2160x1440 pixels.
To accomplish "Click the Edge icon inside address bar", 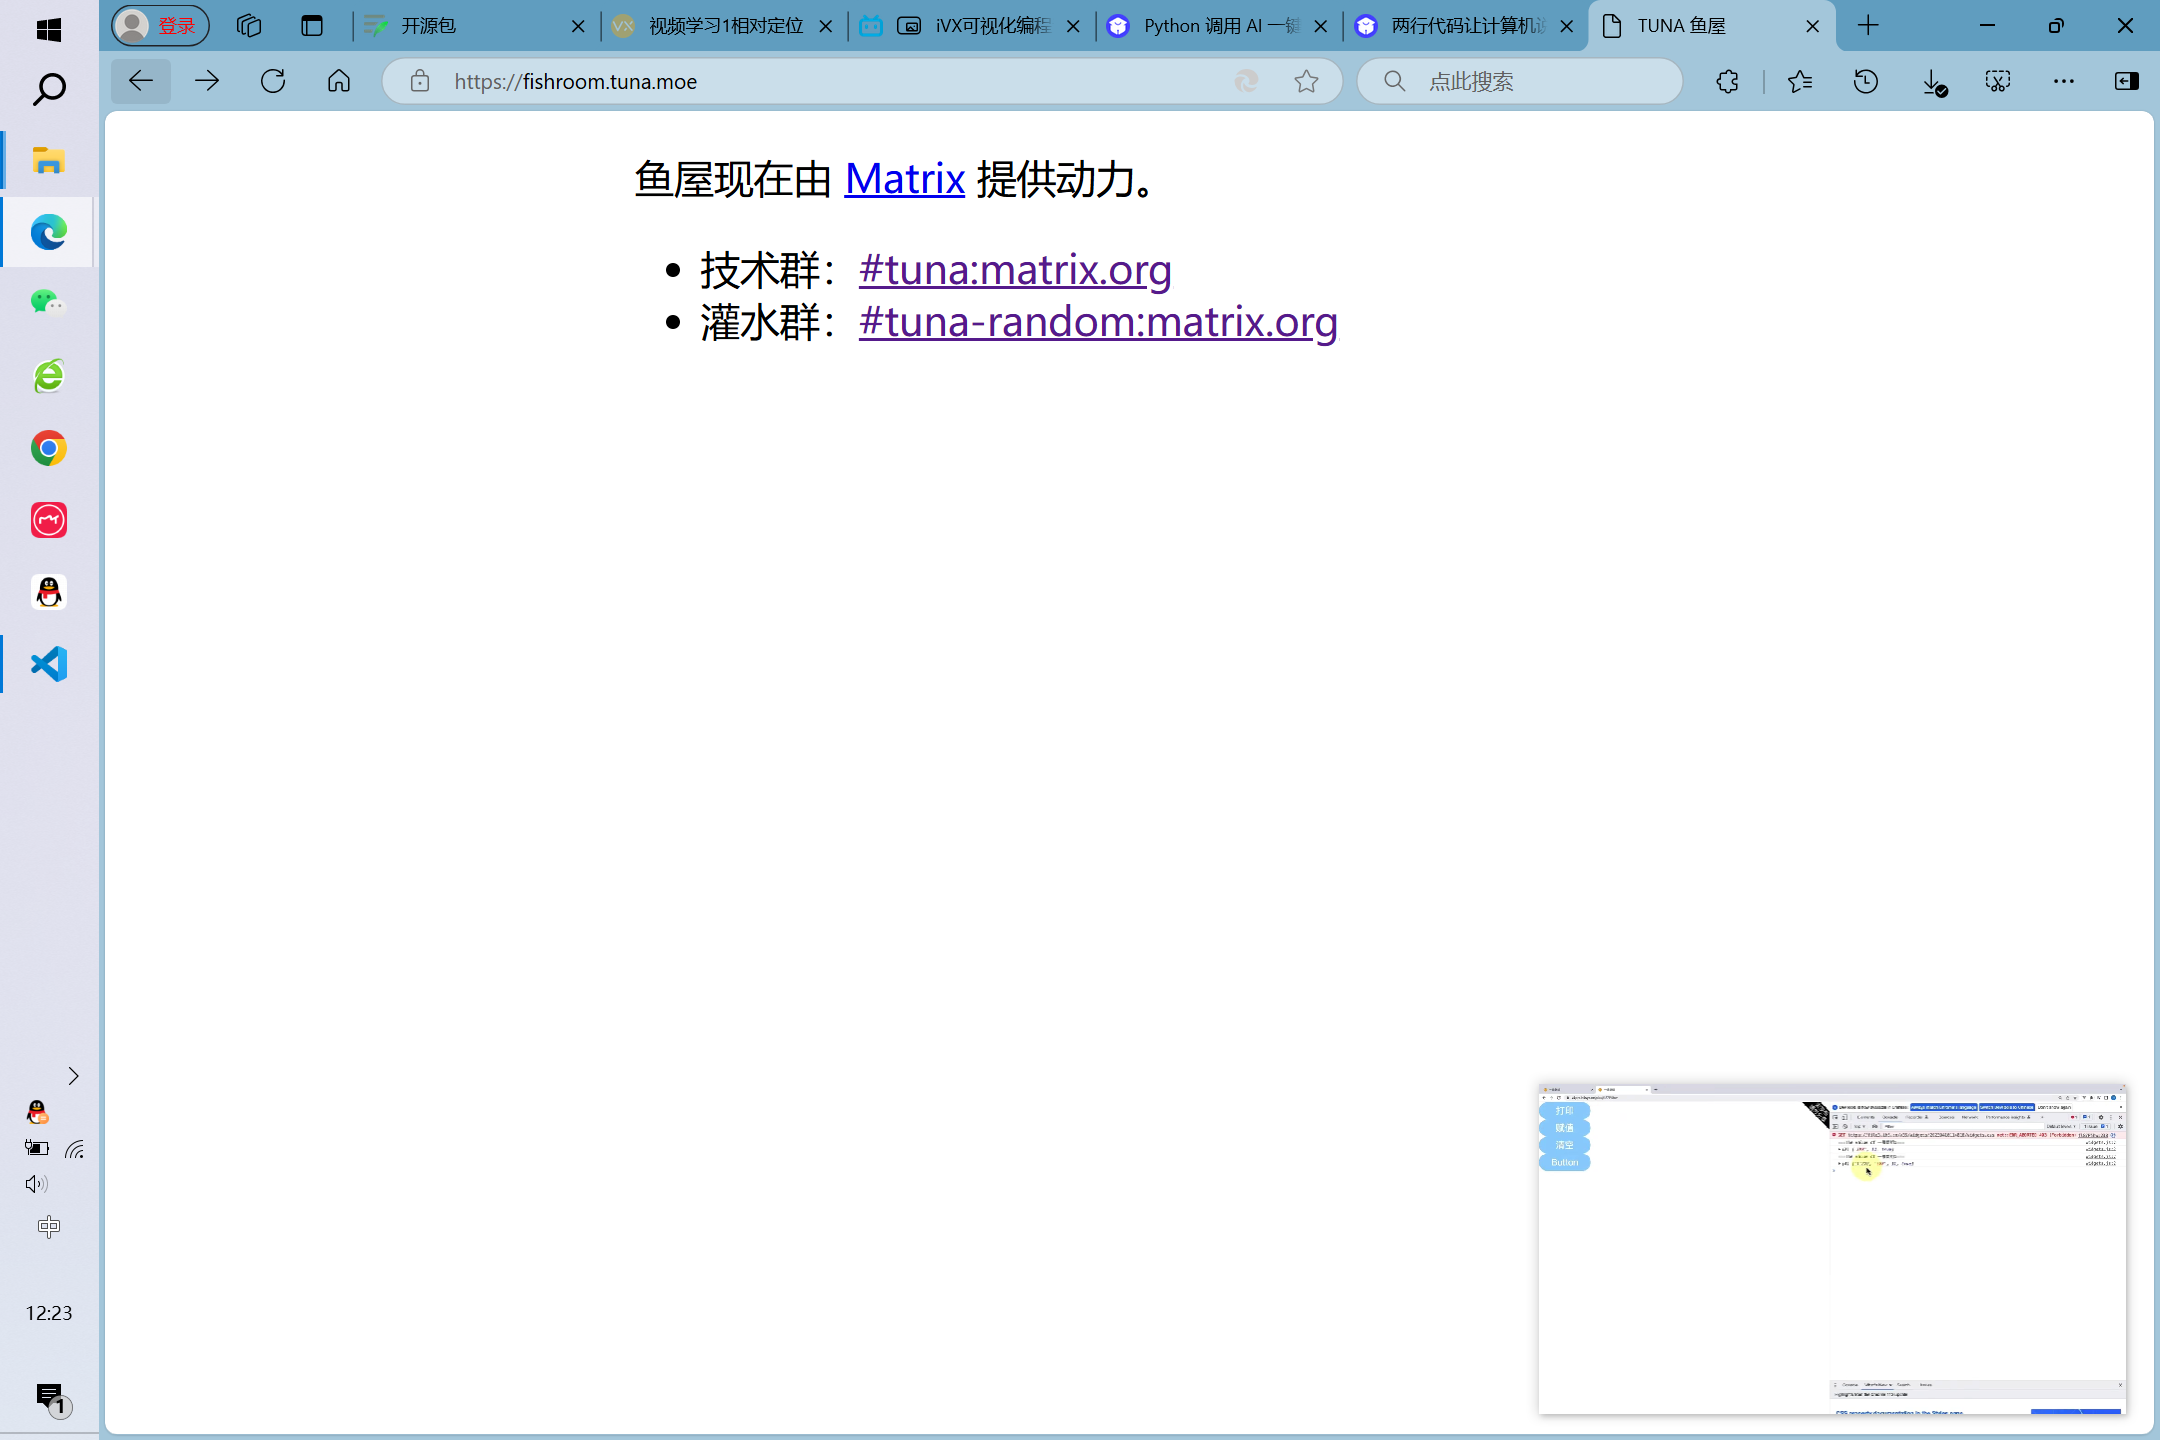I will [x=1247, y=81].
